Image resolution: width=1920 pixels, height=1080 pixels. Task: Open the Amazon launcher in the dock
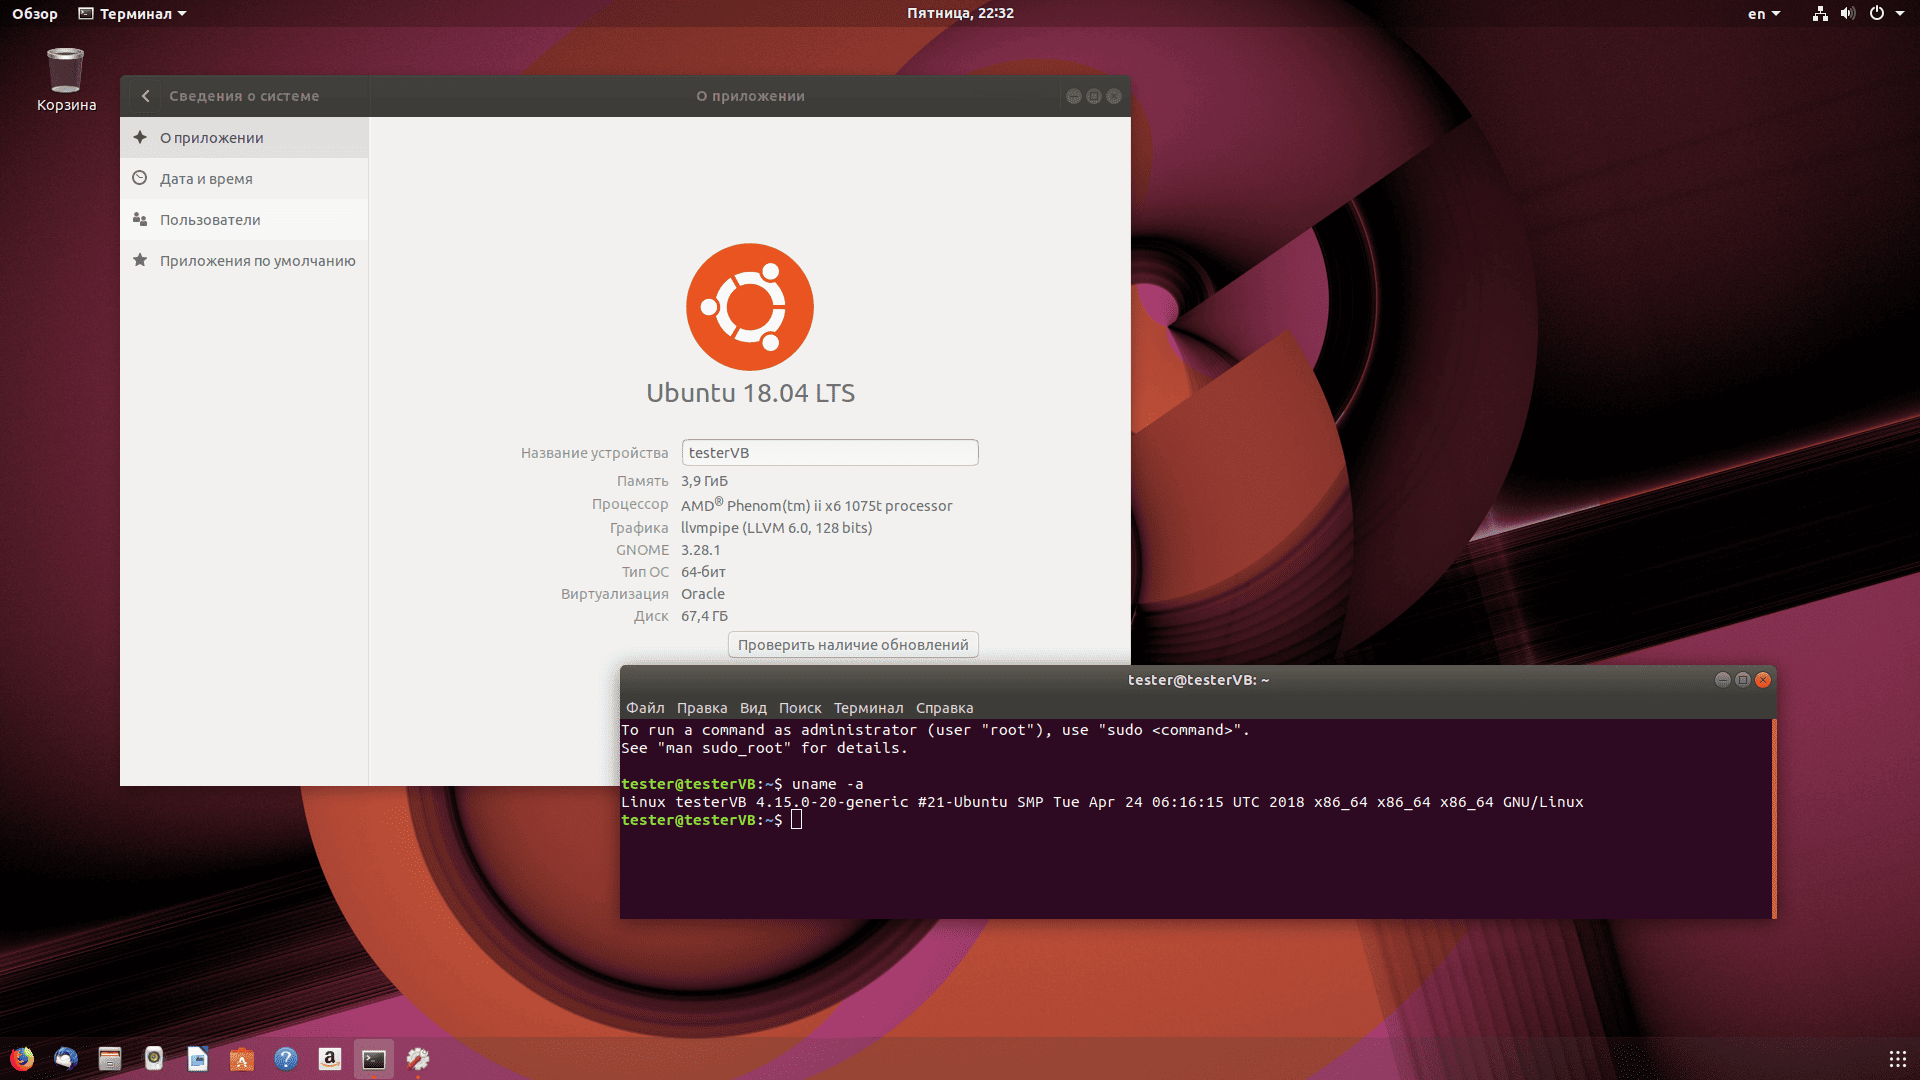[330, 1059]
